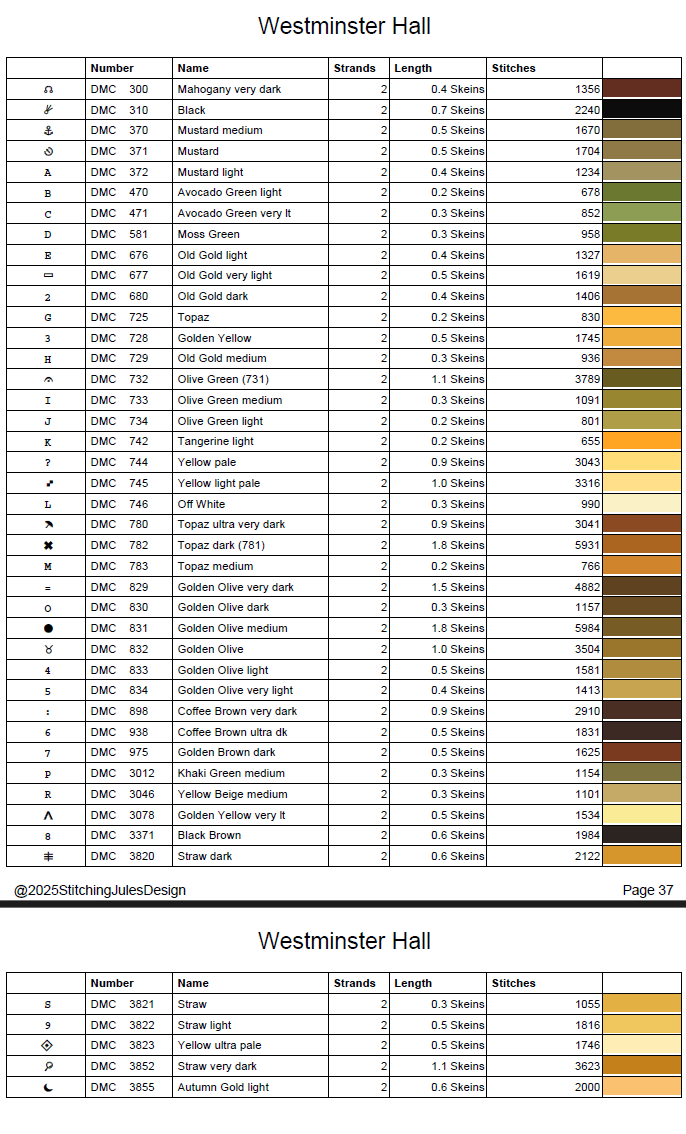Click the Autumn Gold light swatch
This screenshot has width=686, height=1134.
tap(641, 1087)
